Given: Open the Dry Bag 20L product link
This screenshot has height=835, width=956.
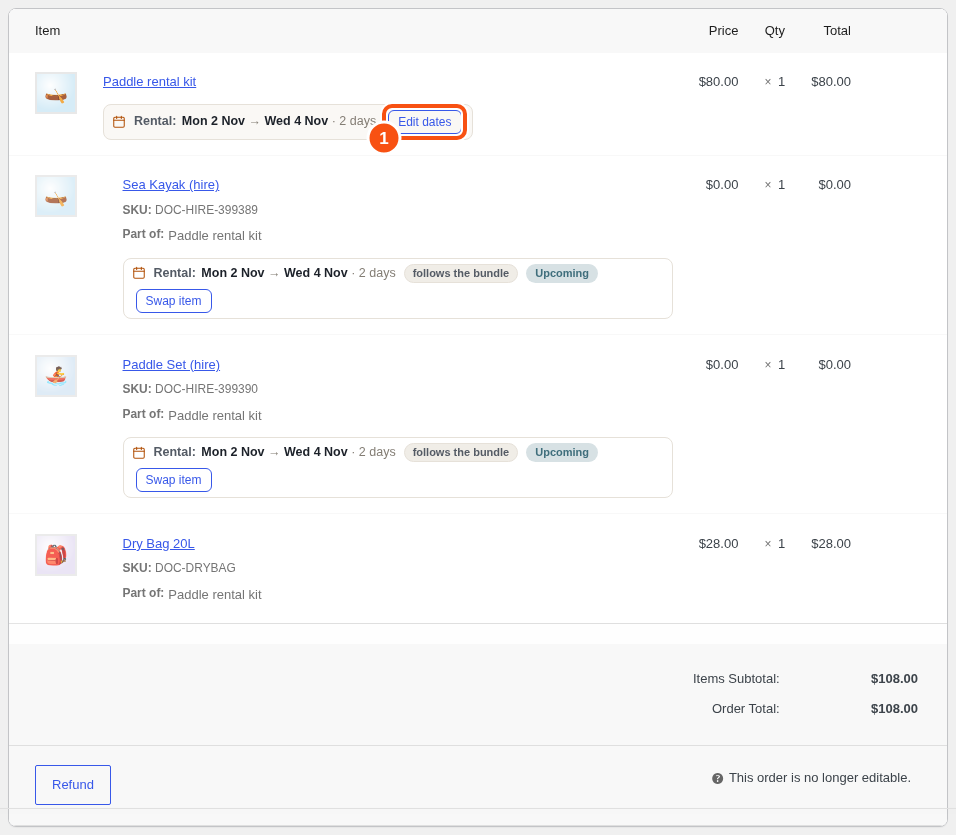Looking at the screenshot, I should click(x=159, y=544).
